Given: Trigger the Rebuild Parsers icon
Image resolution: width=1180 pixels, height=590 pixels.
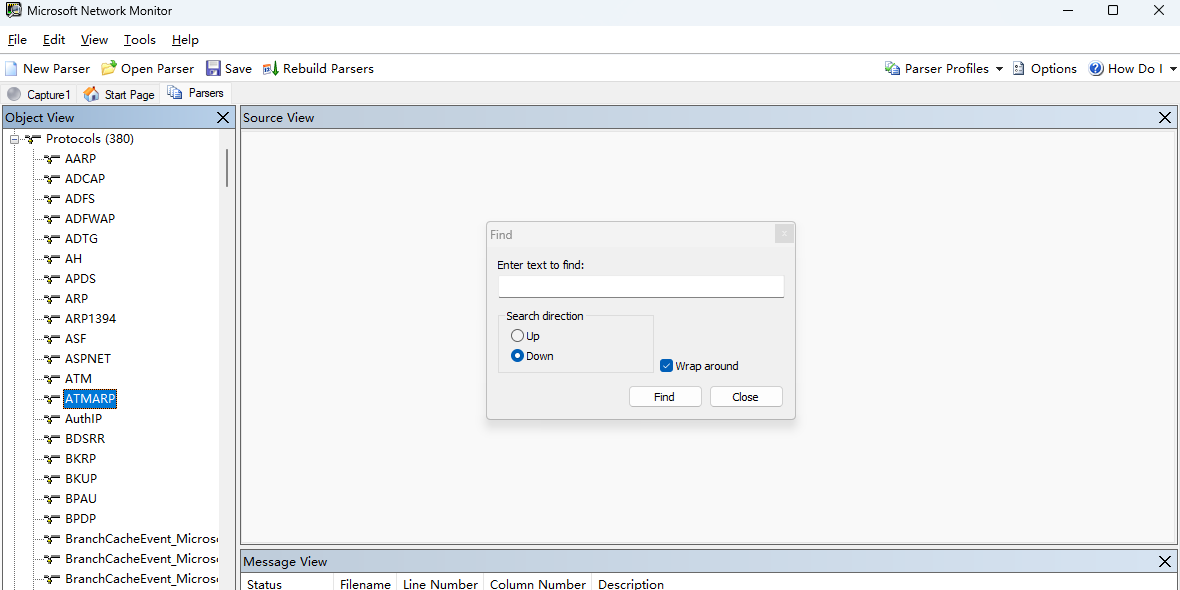Looking at the screenshot, I should tap(269, 68).
